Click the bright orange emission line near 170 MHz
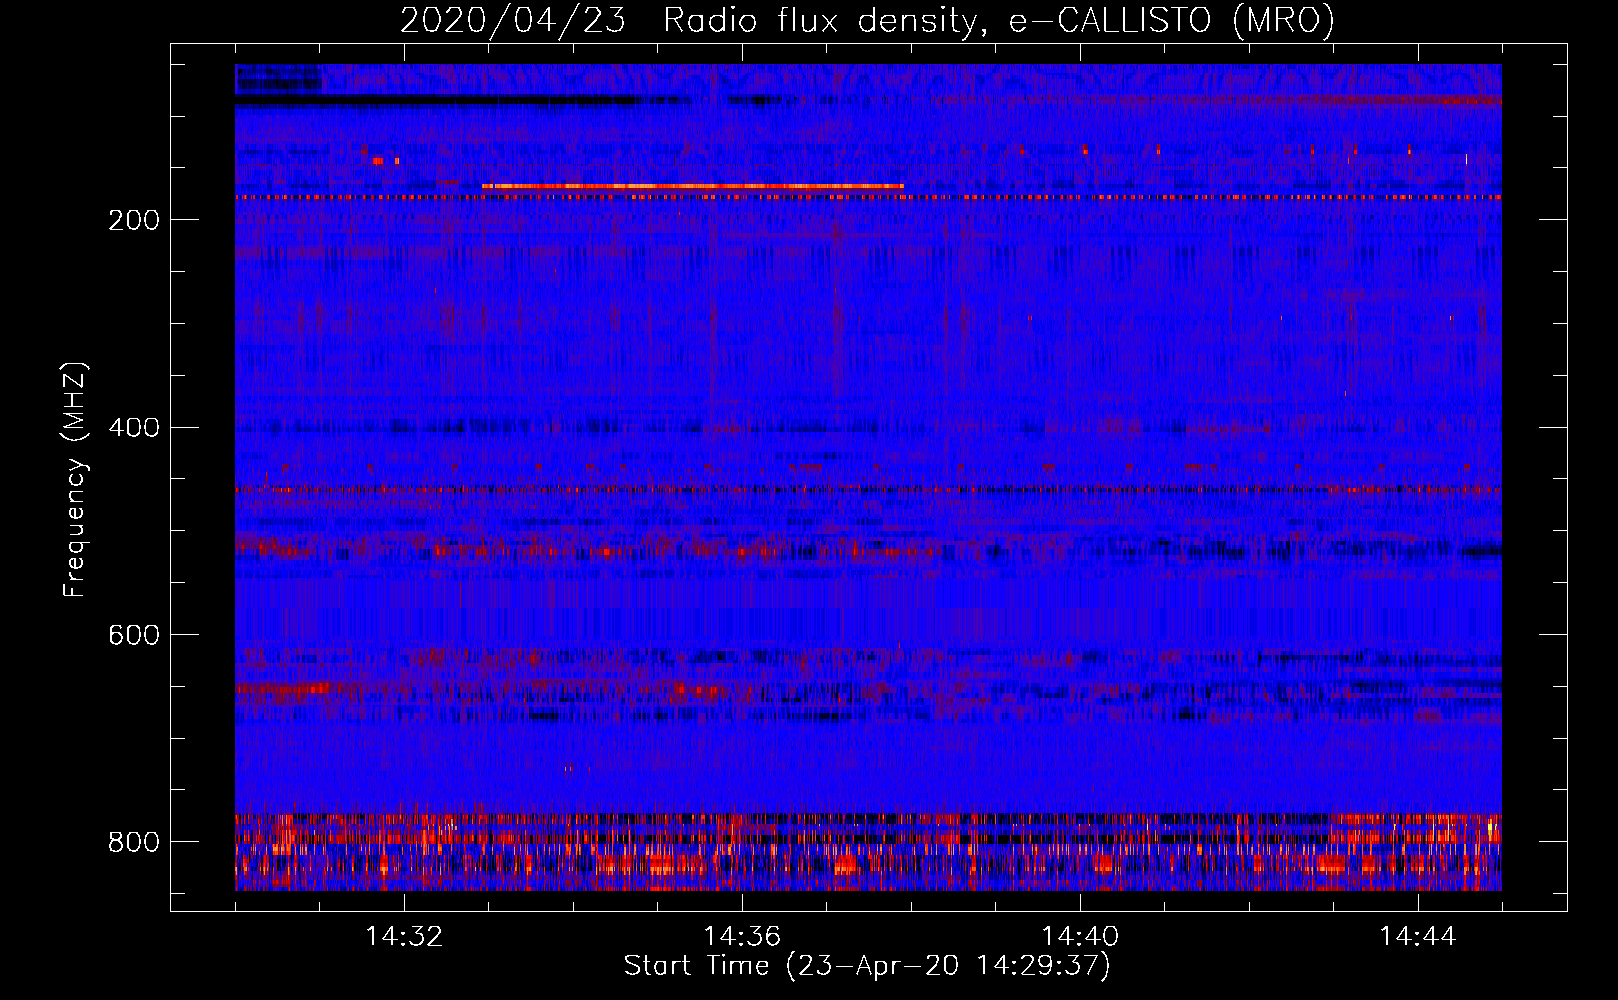1618x1000 pixels. (x=692, y=186)
